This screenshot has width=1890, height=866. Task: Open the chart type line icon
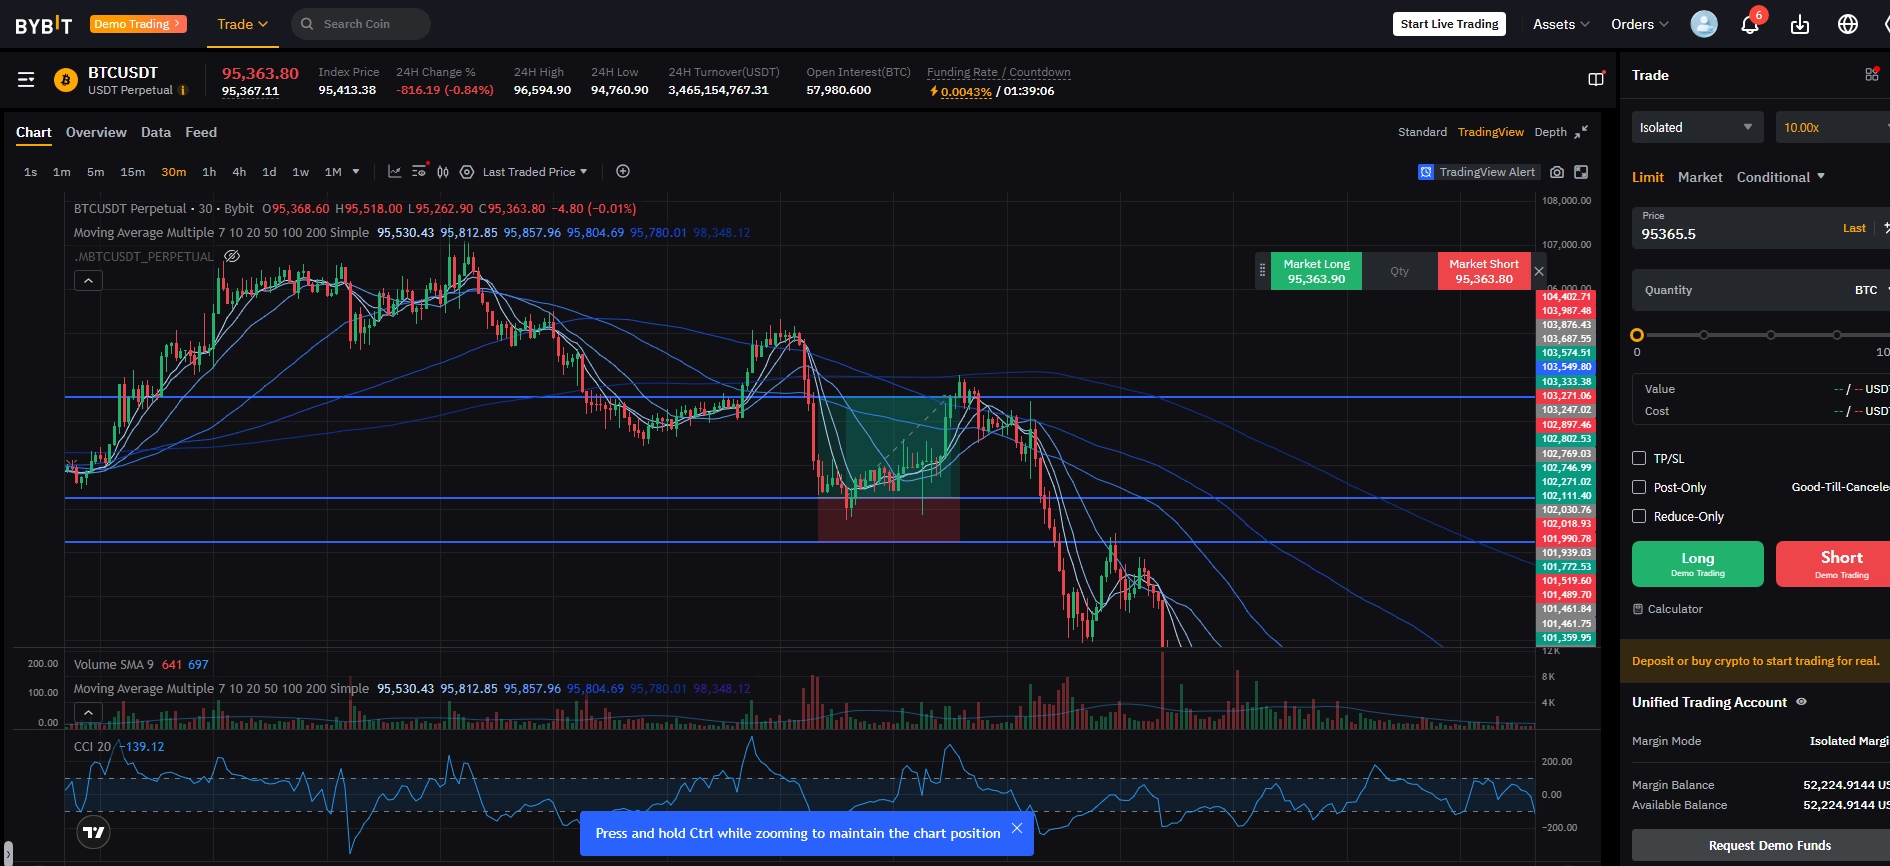pos(394,172)
